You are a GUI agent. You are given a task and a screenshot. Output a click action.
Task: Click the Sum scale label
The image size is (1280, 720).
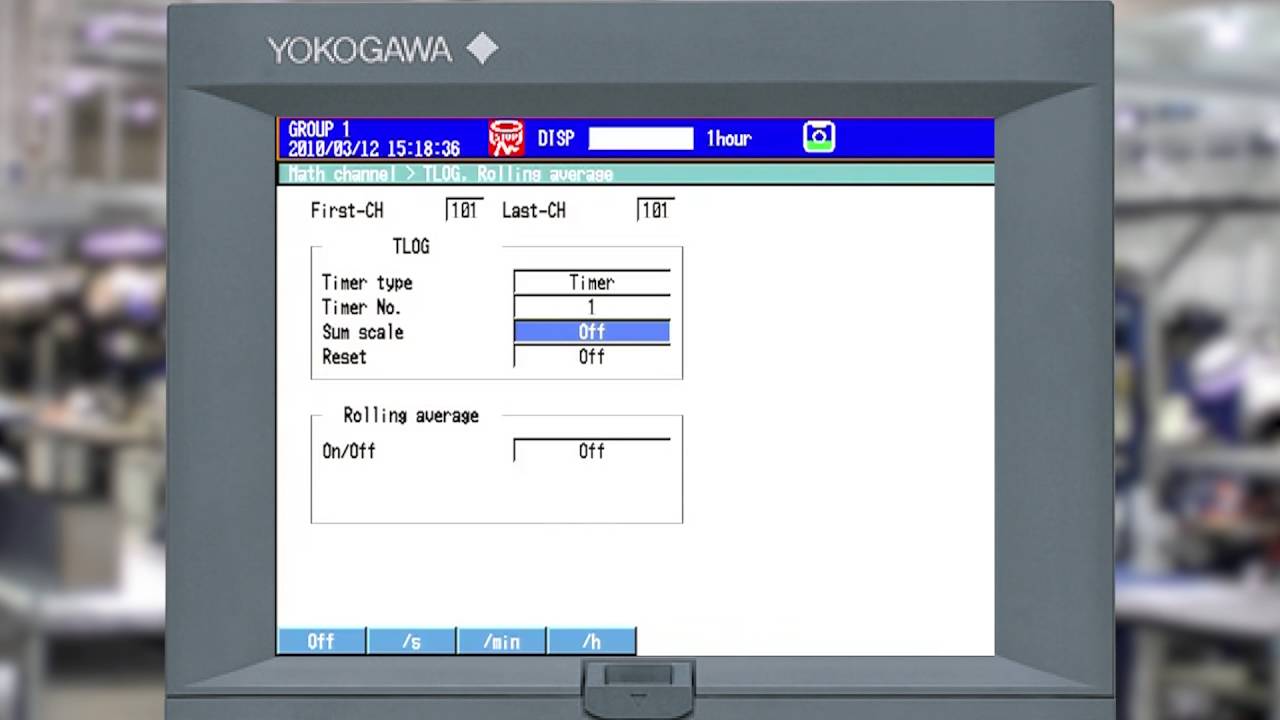[363, 332]
